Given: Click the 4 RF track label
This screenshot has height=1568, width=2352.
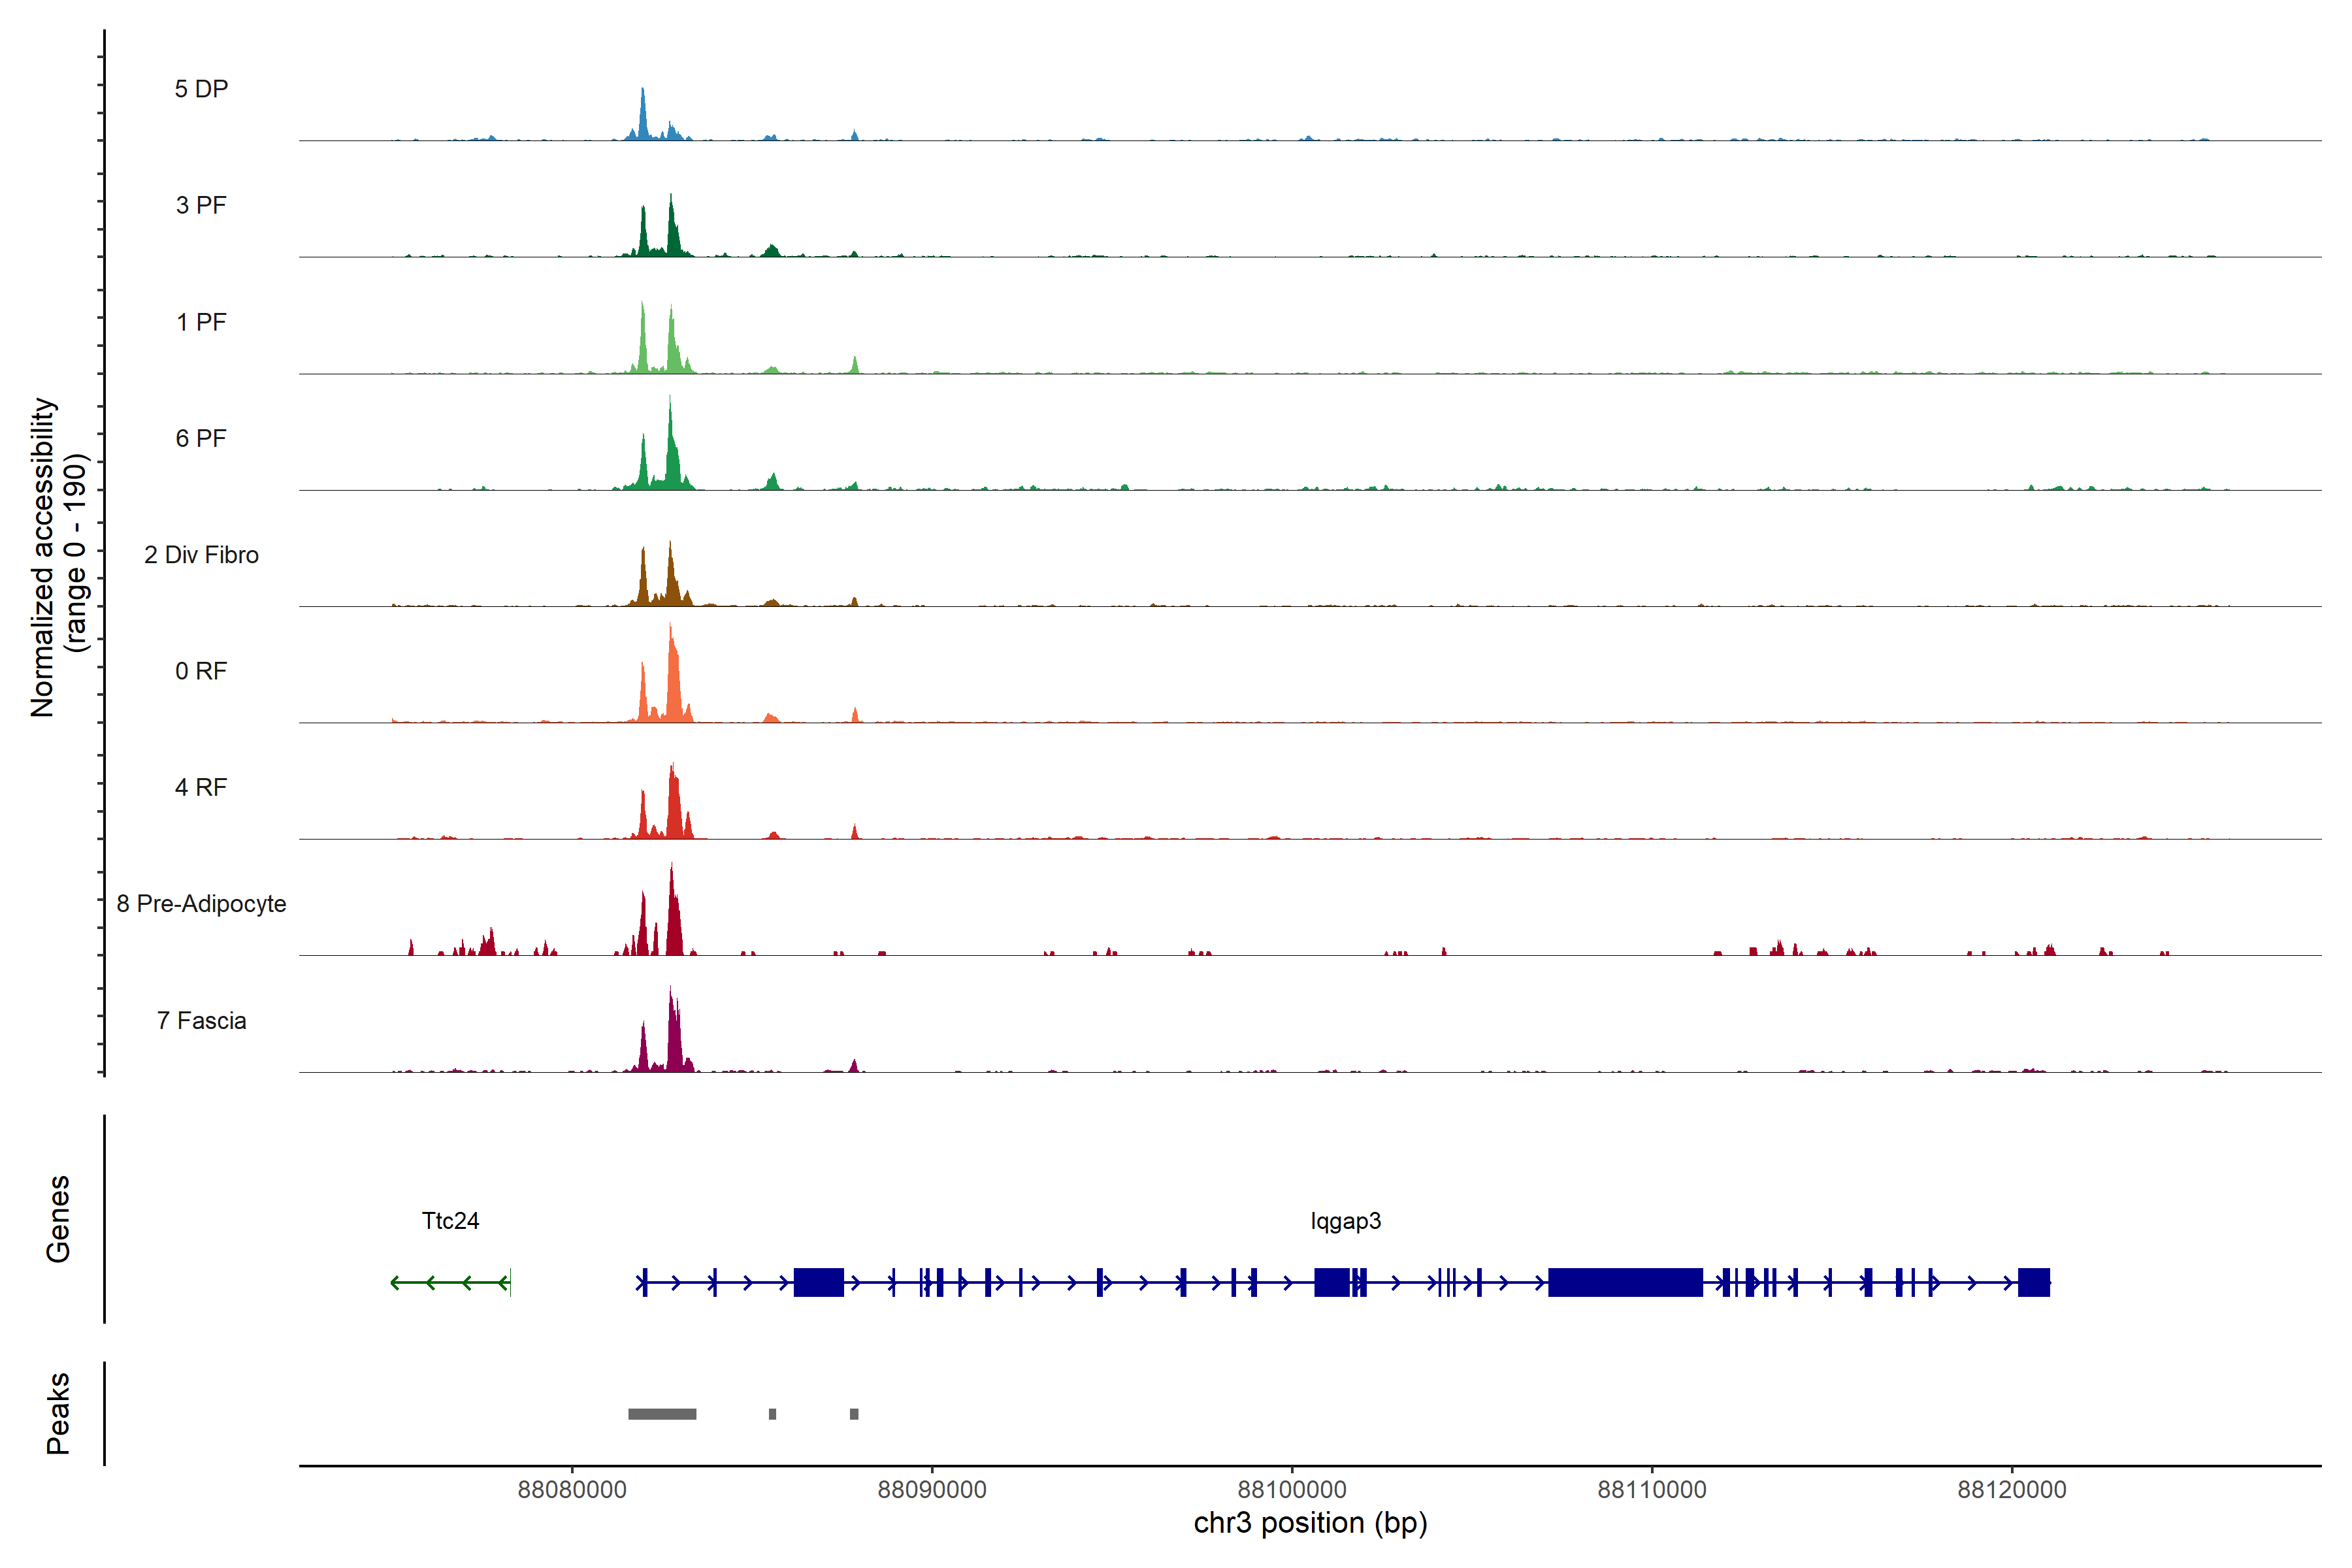Looking at the screenshot, I should [201, 787].
